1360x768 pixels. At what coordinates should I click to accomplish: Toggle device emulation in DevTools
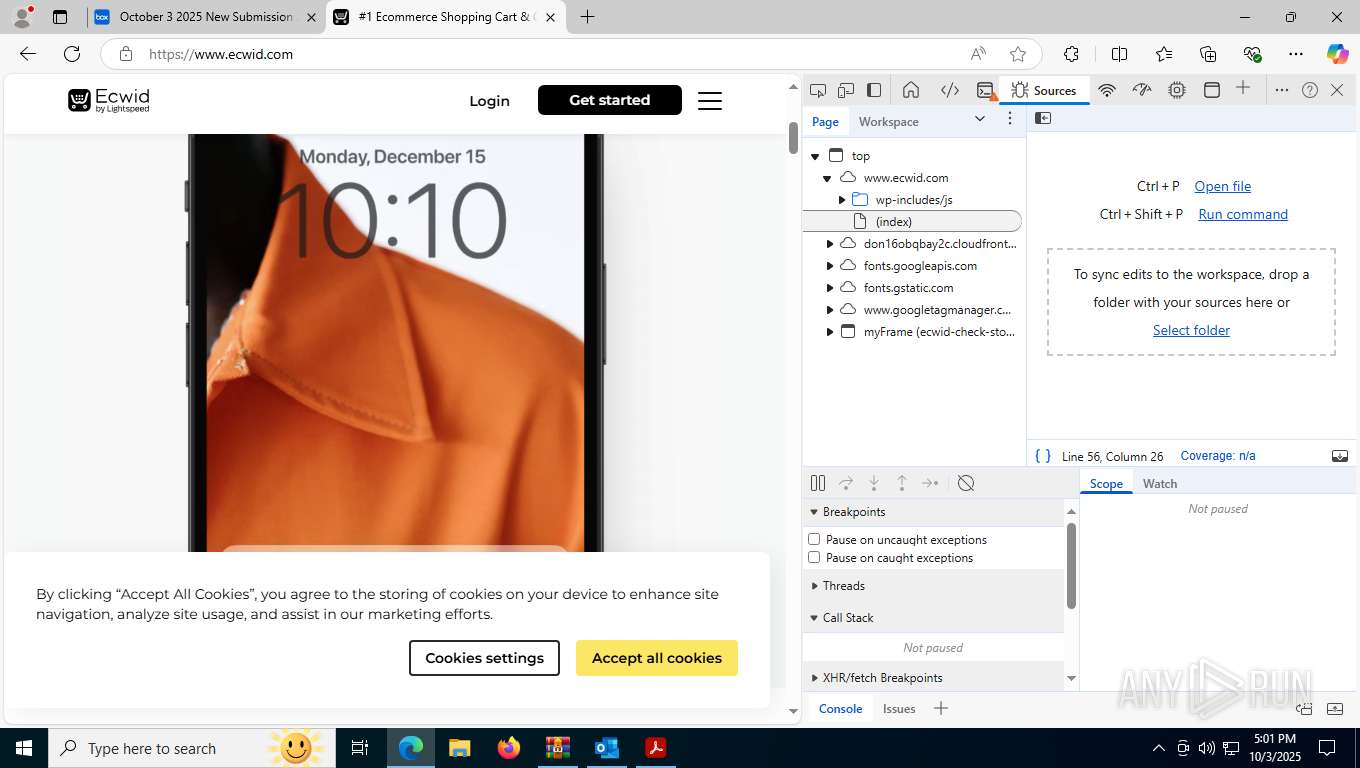pyautogui.click(x=846, y=90)
